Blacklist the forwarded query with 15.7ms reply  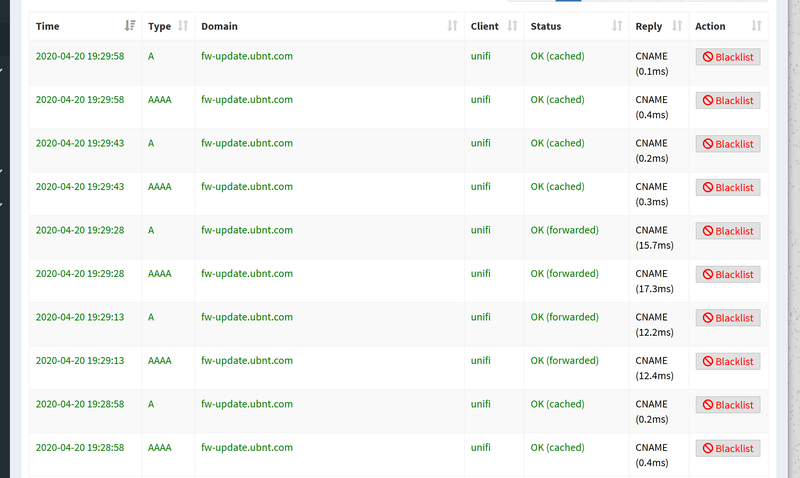pyautogui.click(x=728, y=231)
